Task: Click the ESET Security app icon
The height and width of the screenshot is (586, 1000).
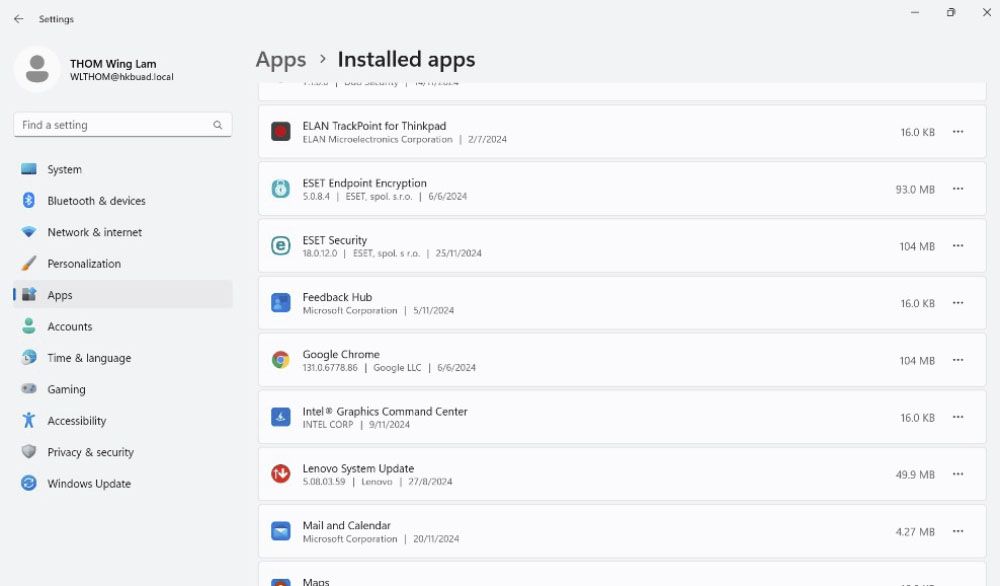Action: coord(281,246)
